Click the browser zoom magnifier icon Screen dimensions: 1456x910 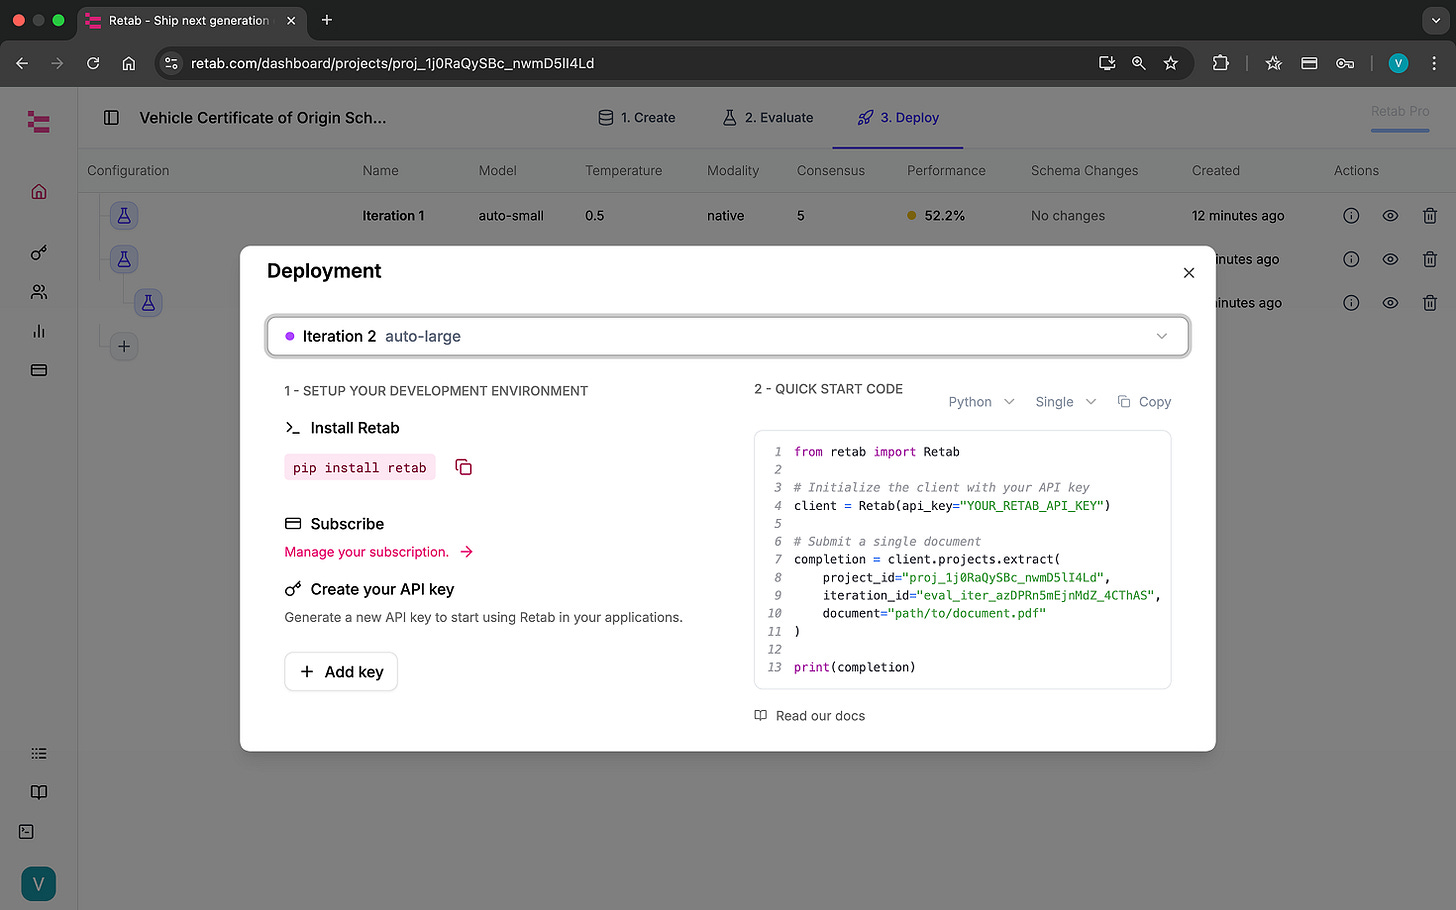point(1138,63)
